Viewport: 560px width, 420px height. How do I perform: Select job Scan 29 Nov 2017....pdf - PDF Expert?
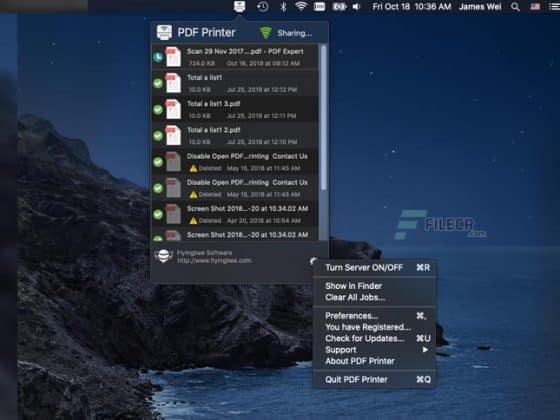235,57
